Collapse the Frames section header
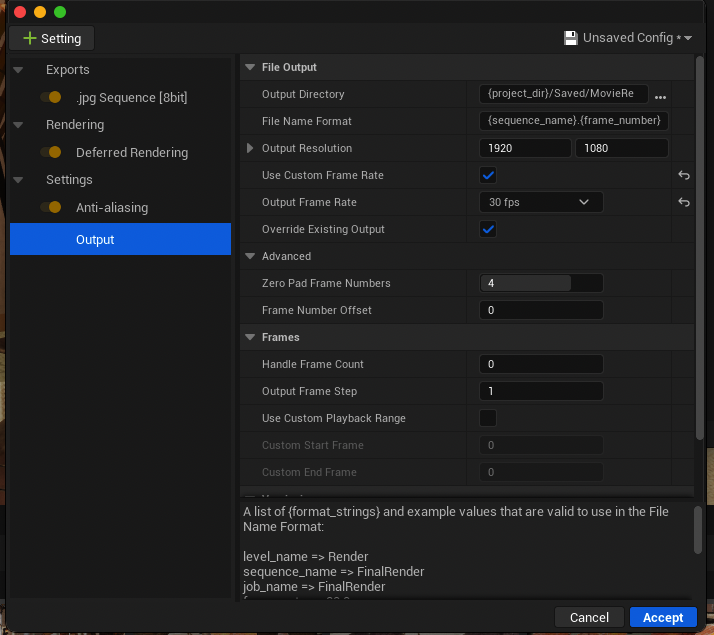The image size is (714, 635). tap(250, 338)
